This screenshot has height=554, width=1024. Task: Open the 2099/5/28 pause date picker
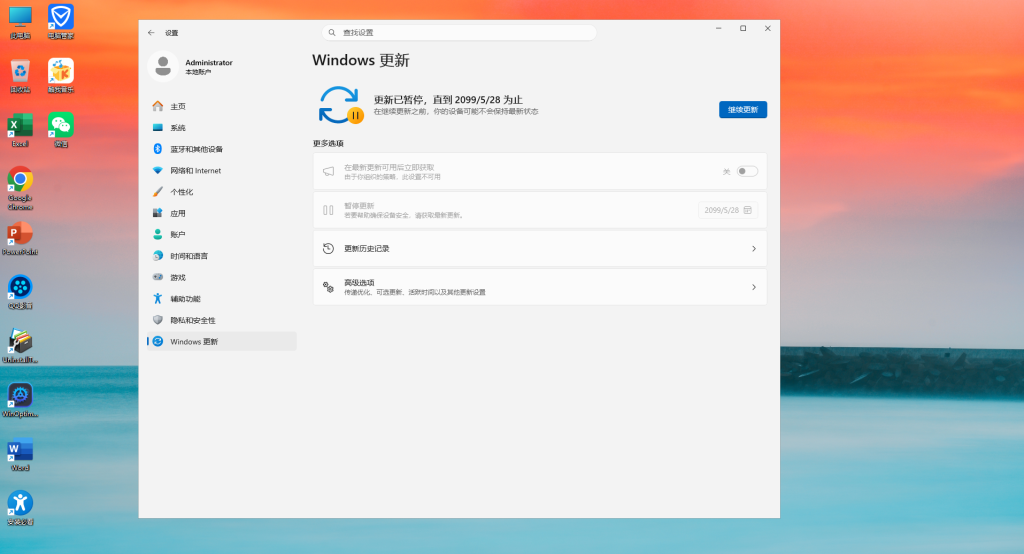pyautogui.click(x=728, y=210)
